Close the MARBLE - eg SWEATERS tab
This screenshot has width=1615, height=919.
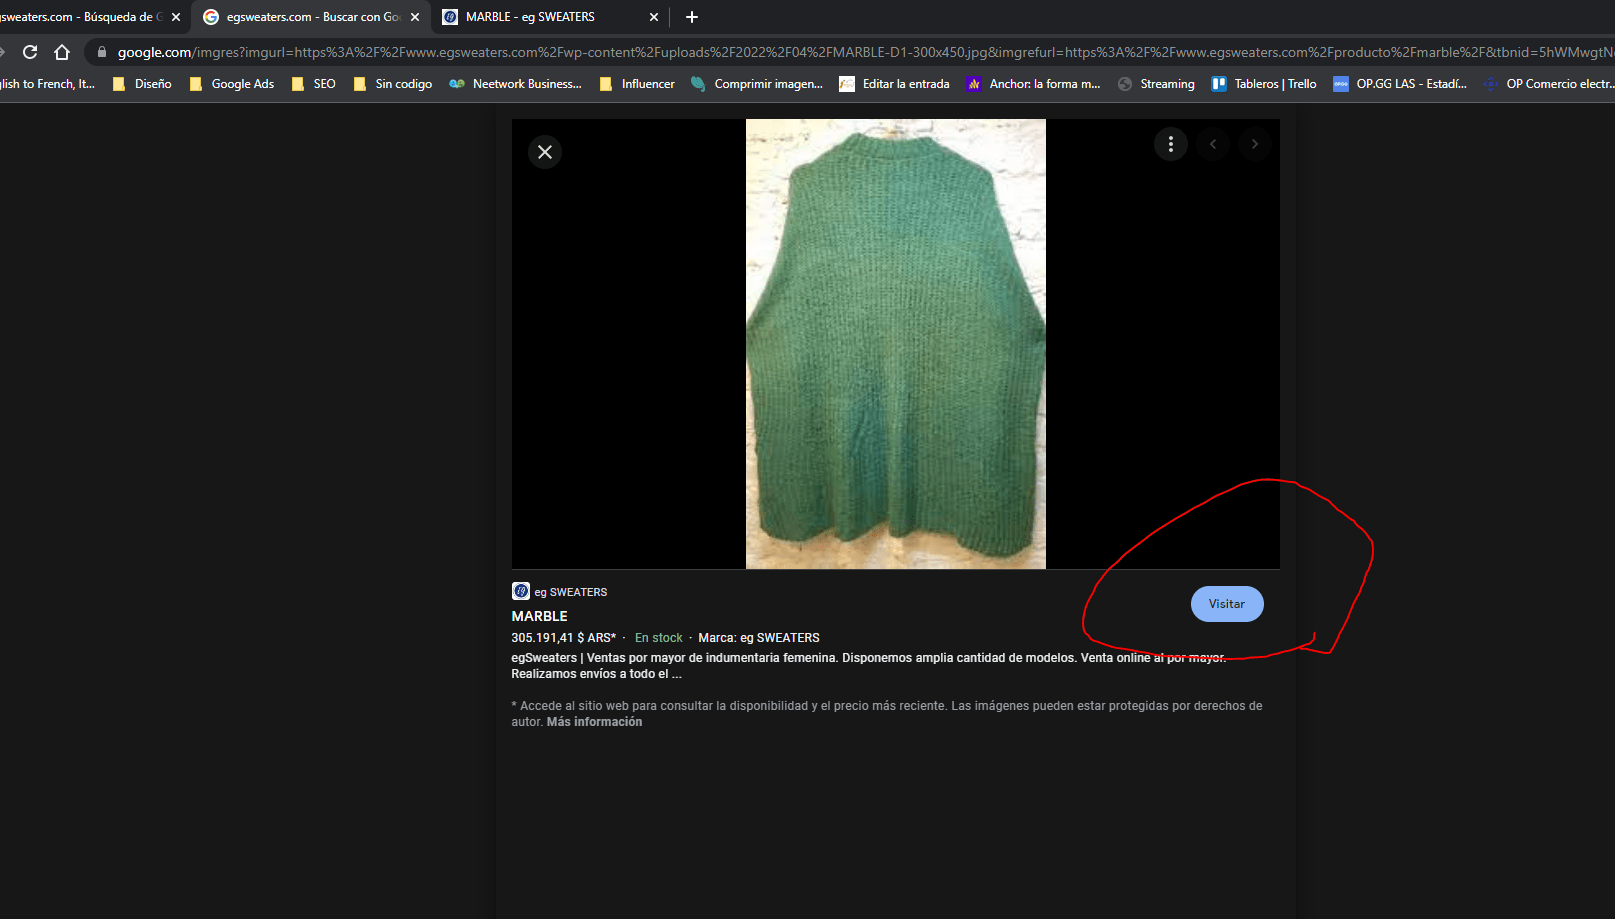[654, 17]
